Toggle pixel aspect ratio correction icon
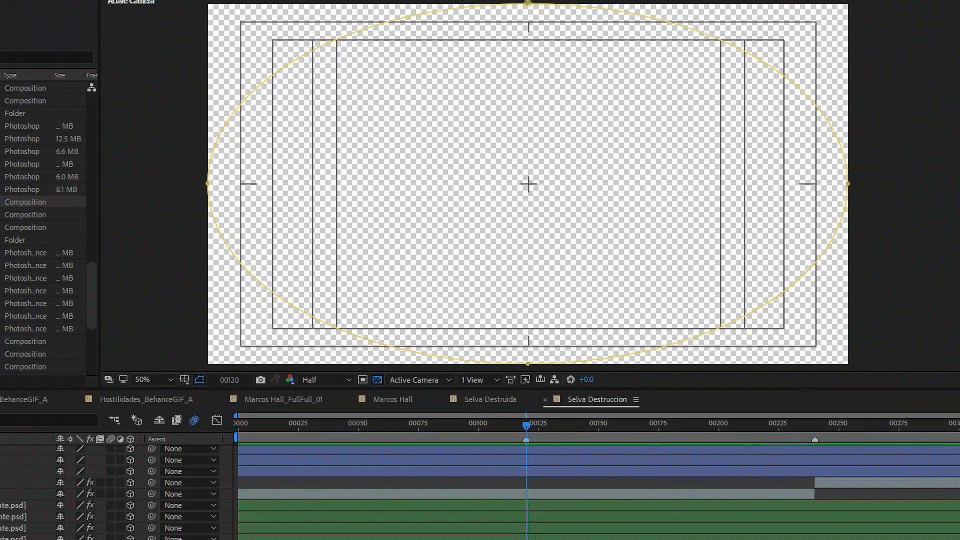960x540 pixels. (x=511, y=380)
